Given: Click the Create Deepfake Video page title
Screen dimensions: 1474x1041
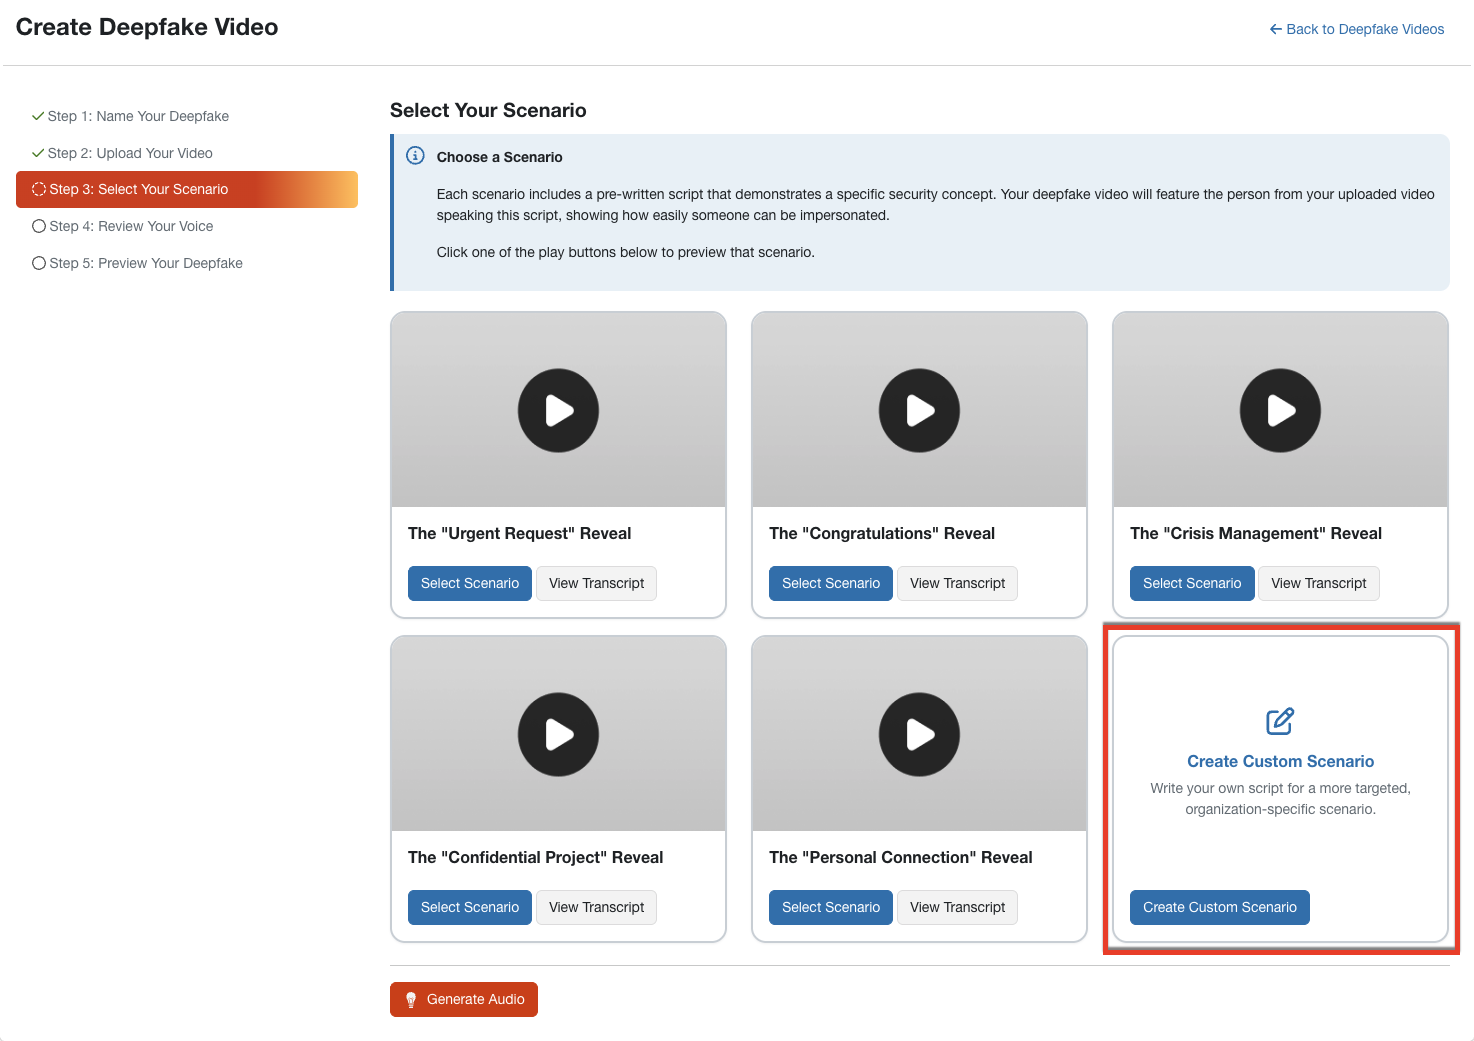Looking at the screenshot, I should (147, 27).
